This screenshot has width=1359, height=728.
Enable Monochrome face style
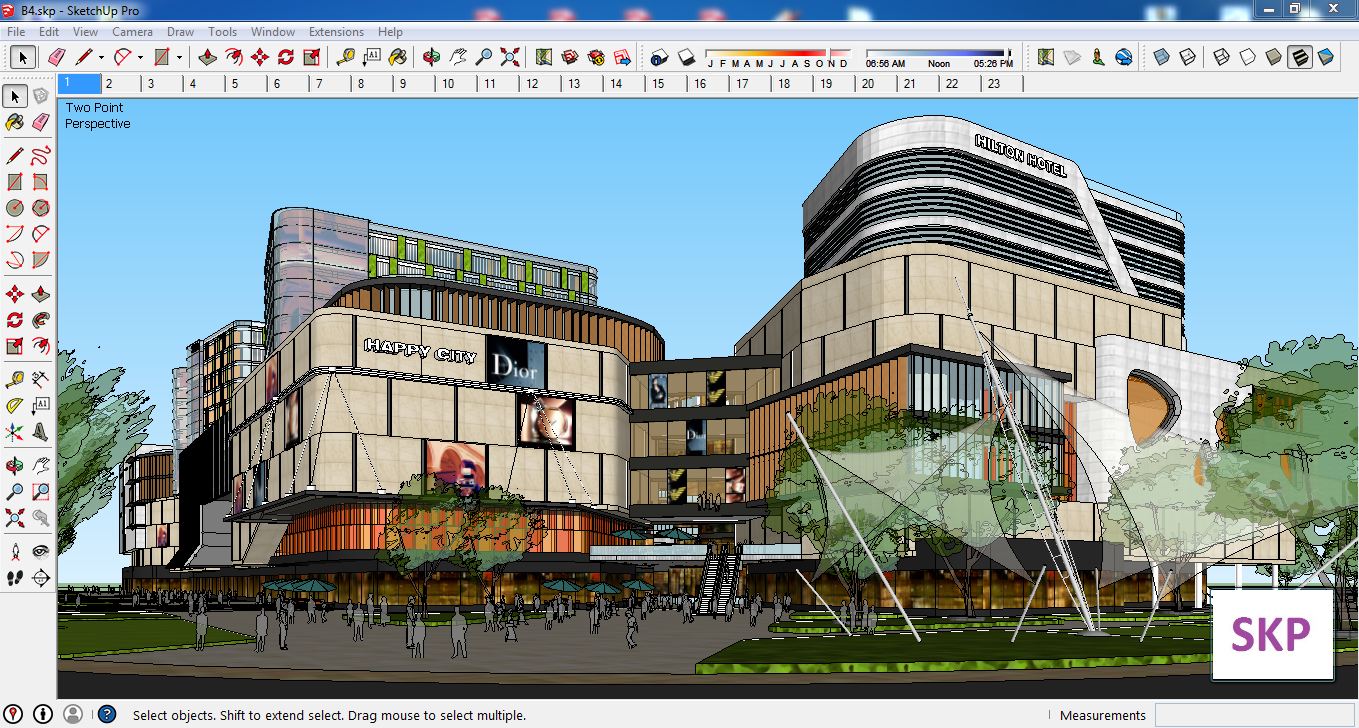point(1326,57)
